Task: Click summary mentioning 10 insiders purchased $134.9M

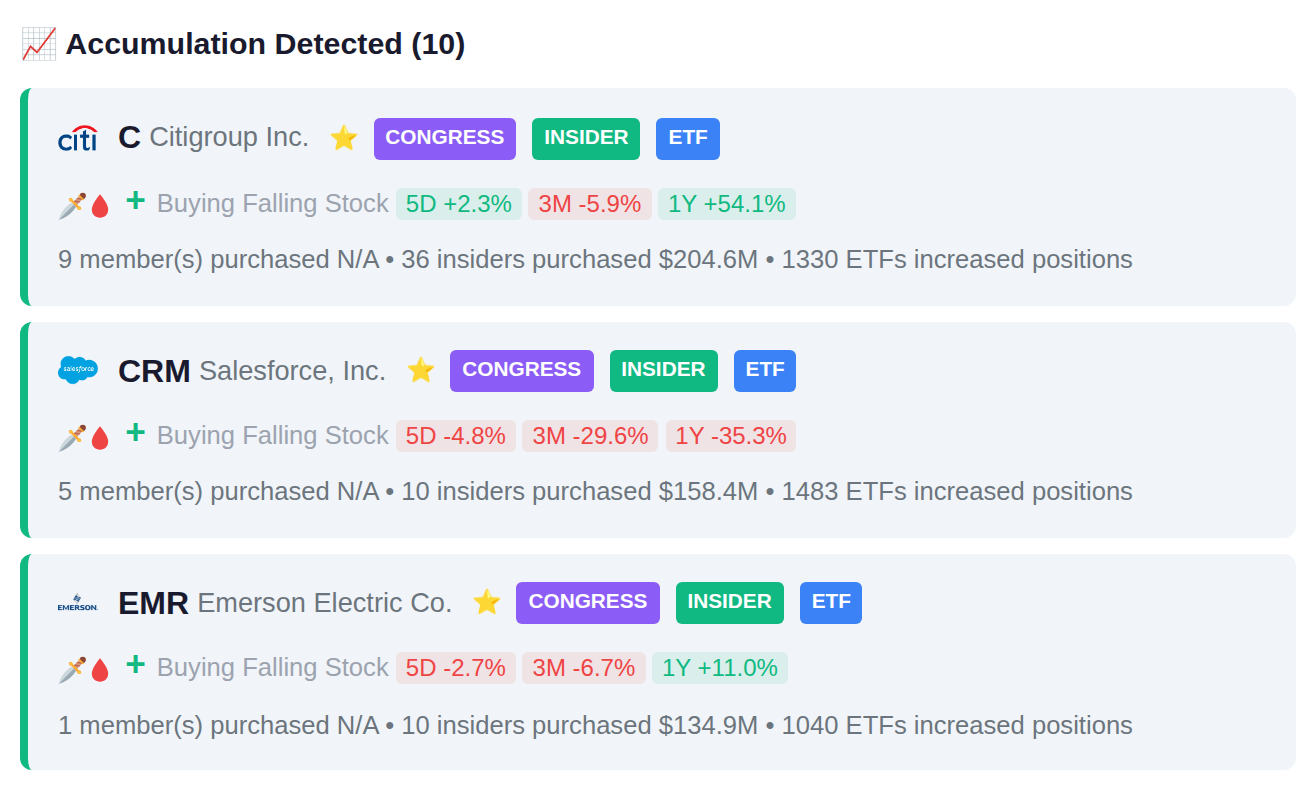Action: 595,725
